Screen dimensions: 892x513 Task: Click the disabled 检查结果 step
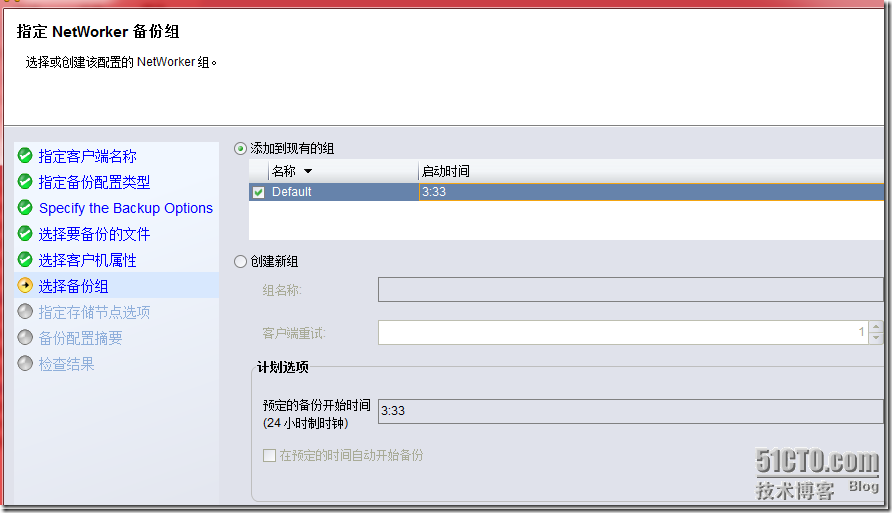point(67,364)
